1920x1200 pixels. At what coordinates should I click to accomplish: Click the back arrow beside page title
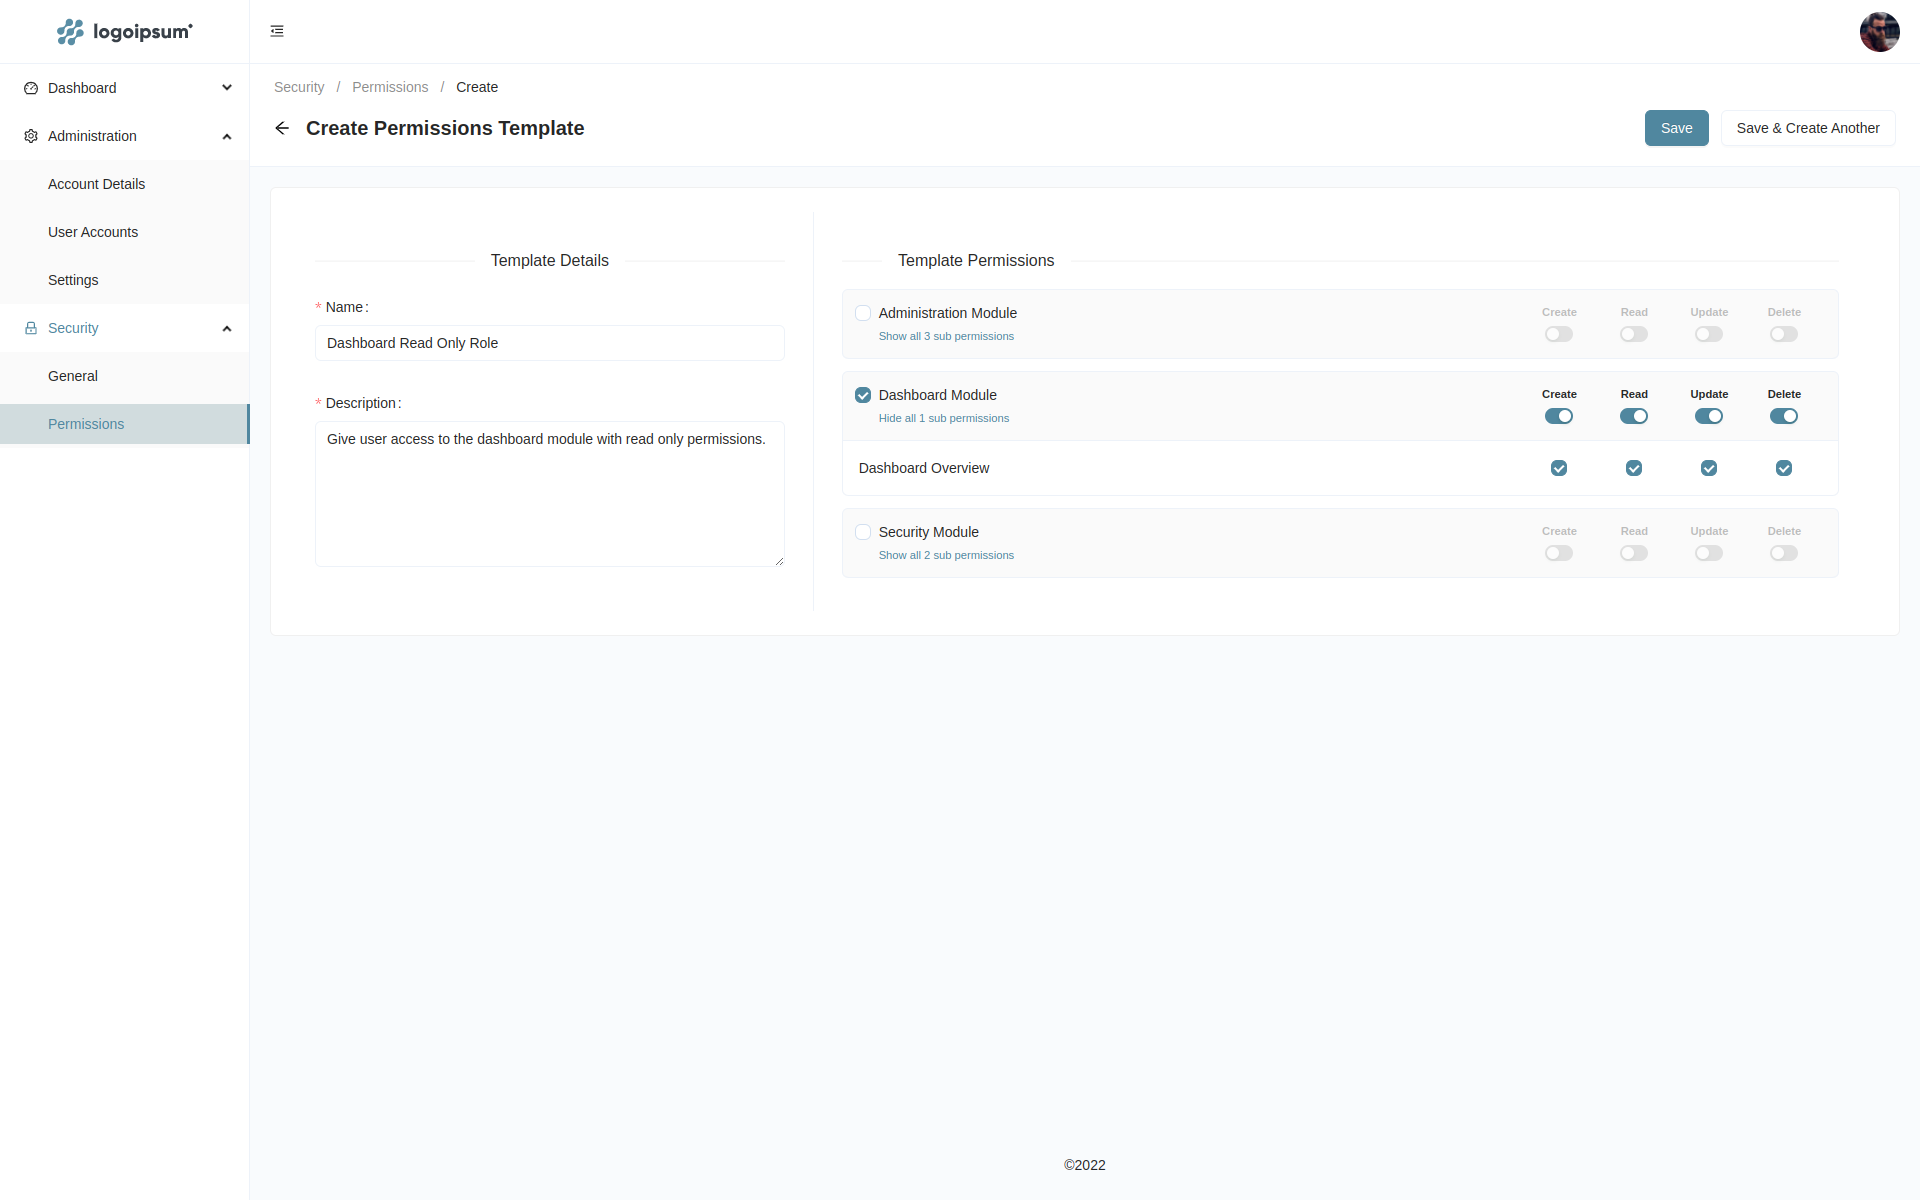pos(282,128)
